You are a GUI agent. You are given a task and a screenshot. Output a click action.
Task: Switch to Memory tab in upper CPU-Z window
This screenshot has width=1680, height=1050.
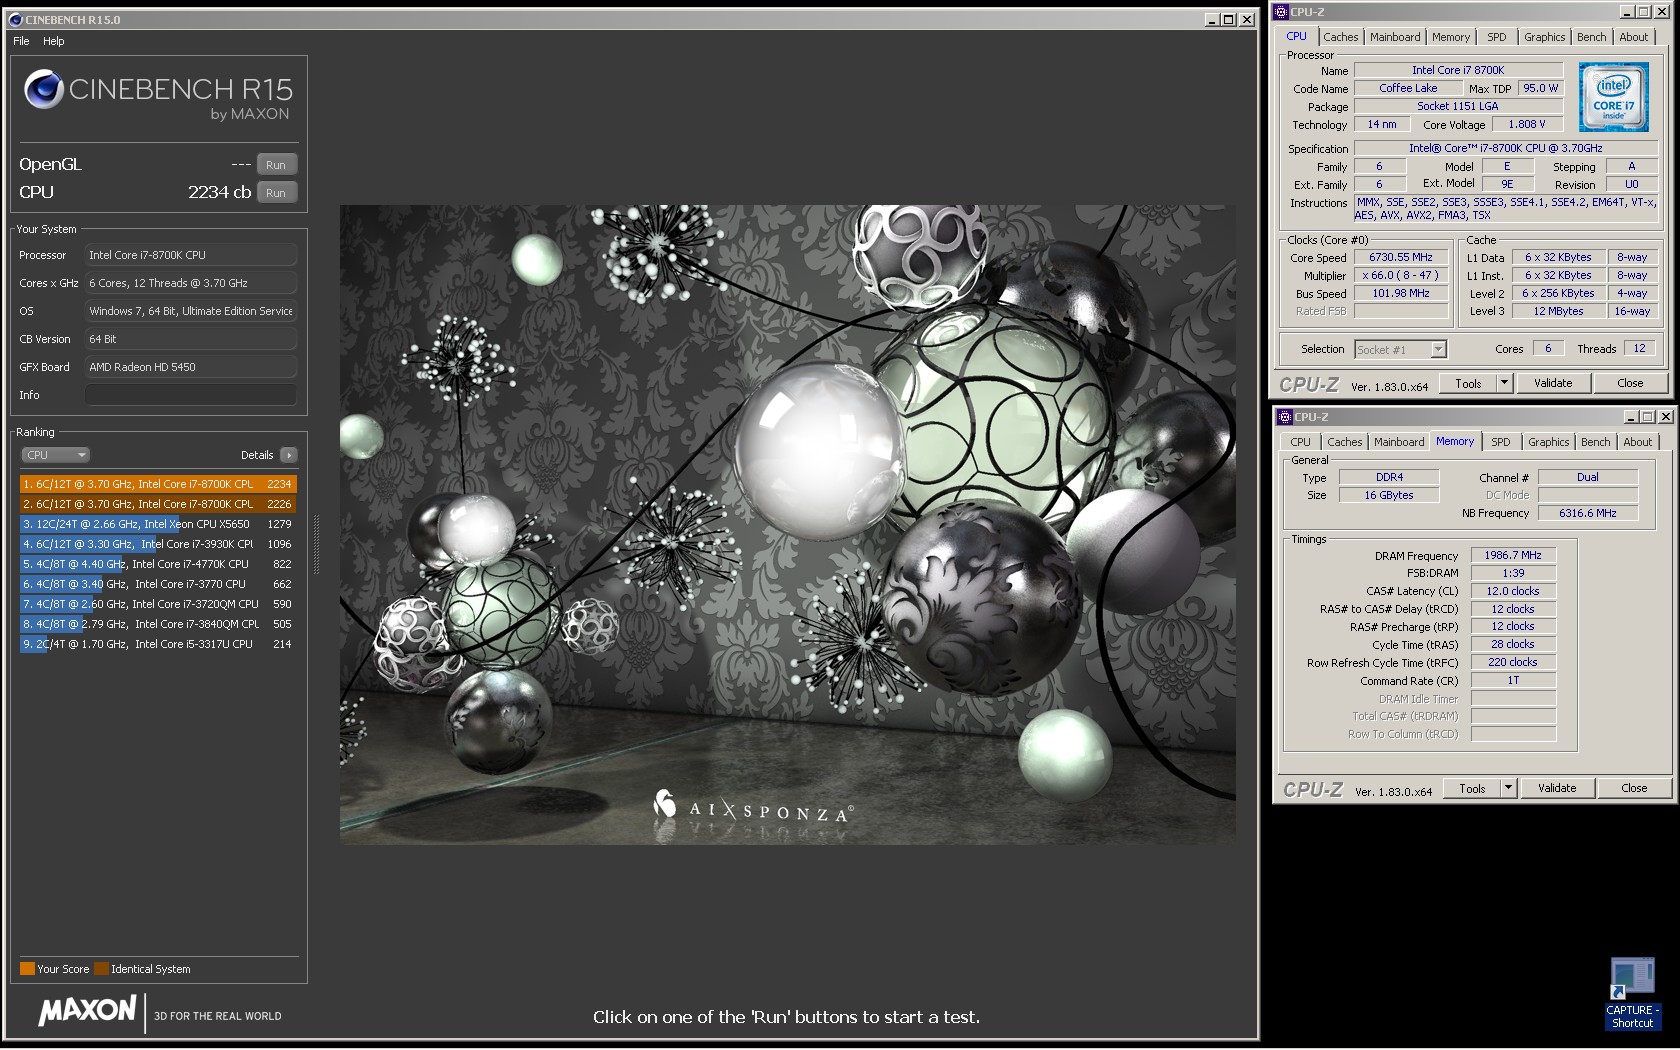[x=1451, y=37]
